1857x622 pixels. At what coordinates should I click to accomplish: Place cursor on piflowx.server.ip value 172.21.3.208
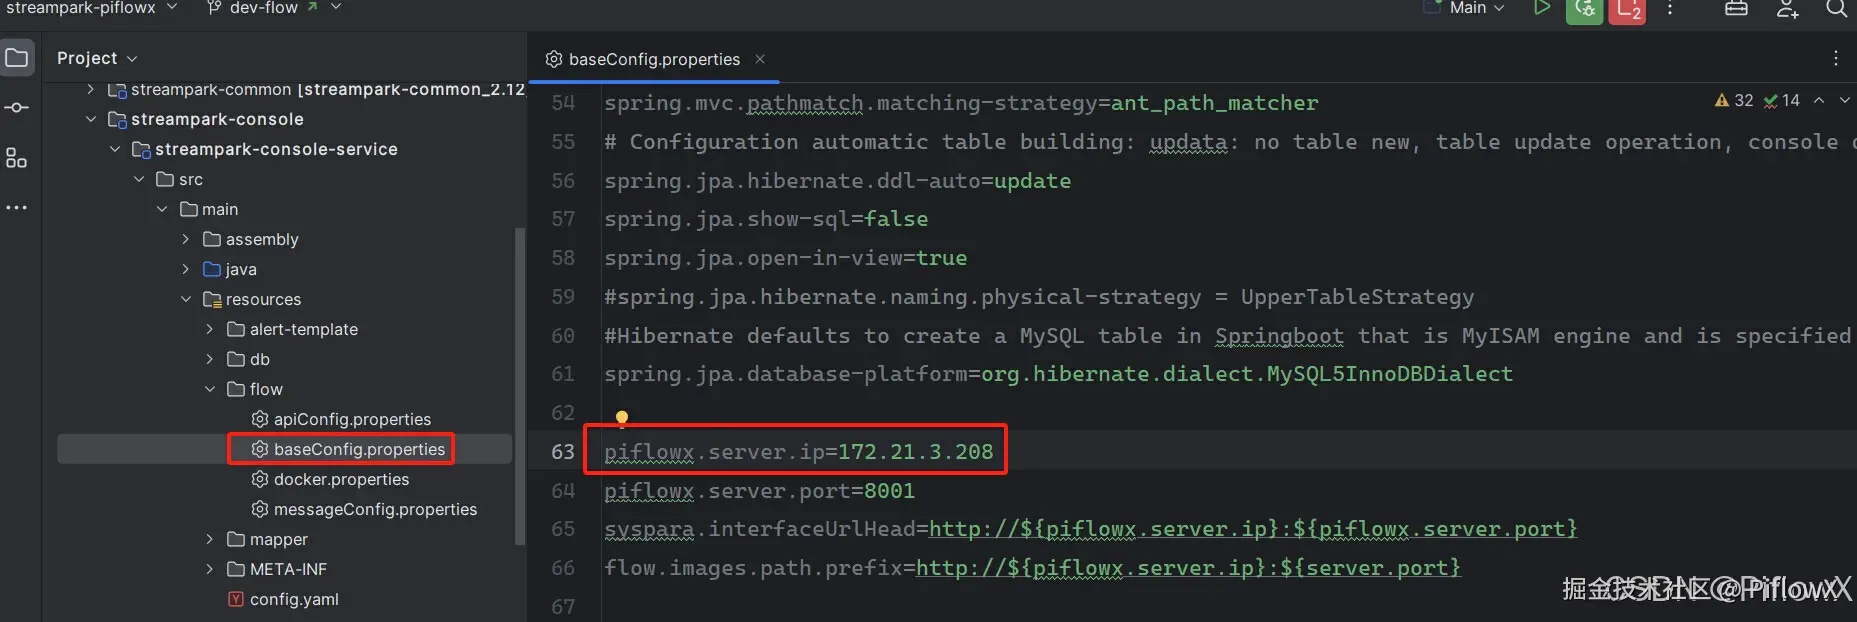(x=915, y=452)
